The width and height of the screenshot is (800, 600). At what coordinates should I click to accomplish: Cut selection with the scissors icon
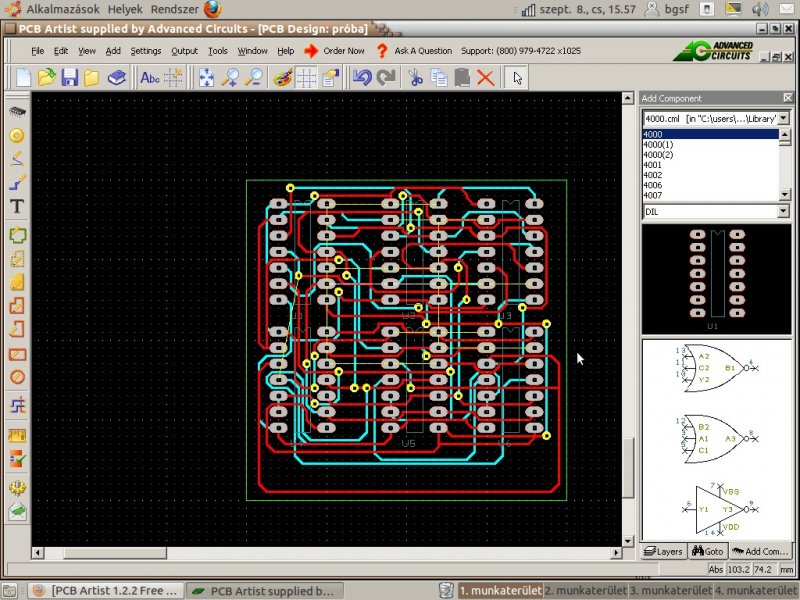tap(416, 78)
